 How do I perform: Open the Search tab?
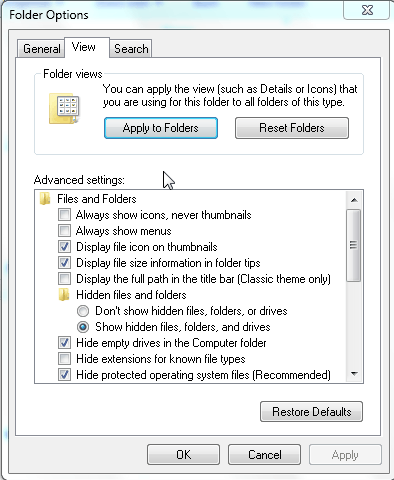coord(131,49)
